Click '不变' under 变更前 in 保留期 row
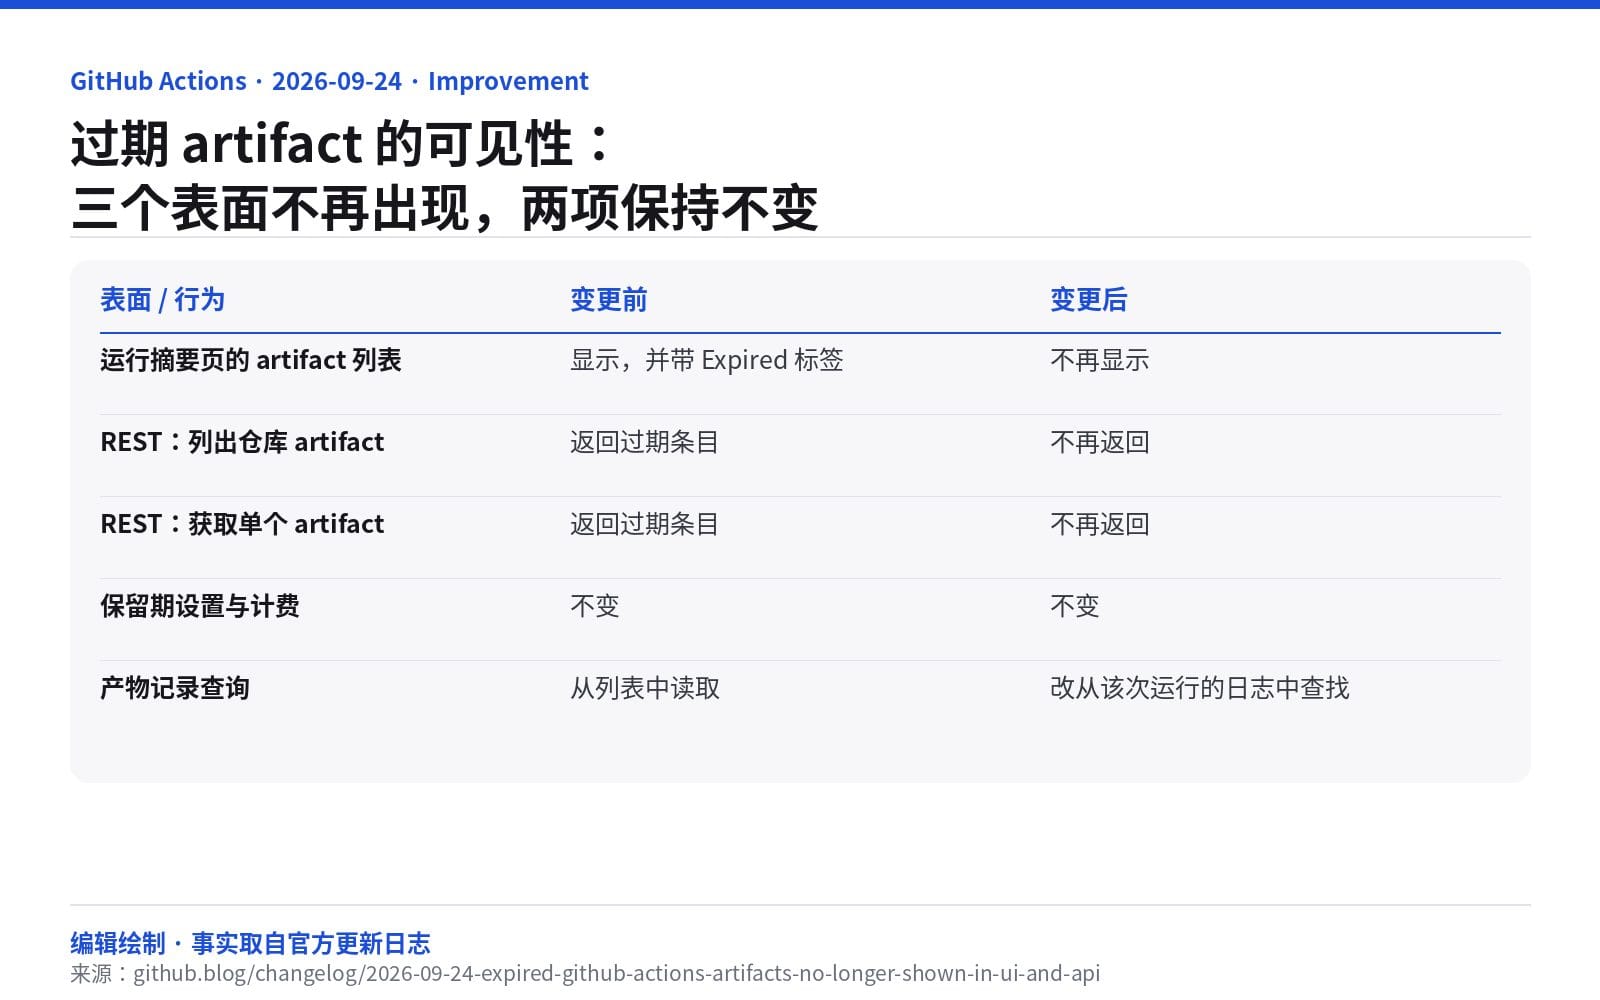 (594, 606)
